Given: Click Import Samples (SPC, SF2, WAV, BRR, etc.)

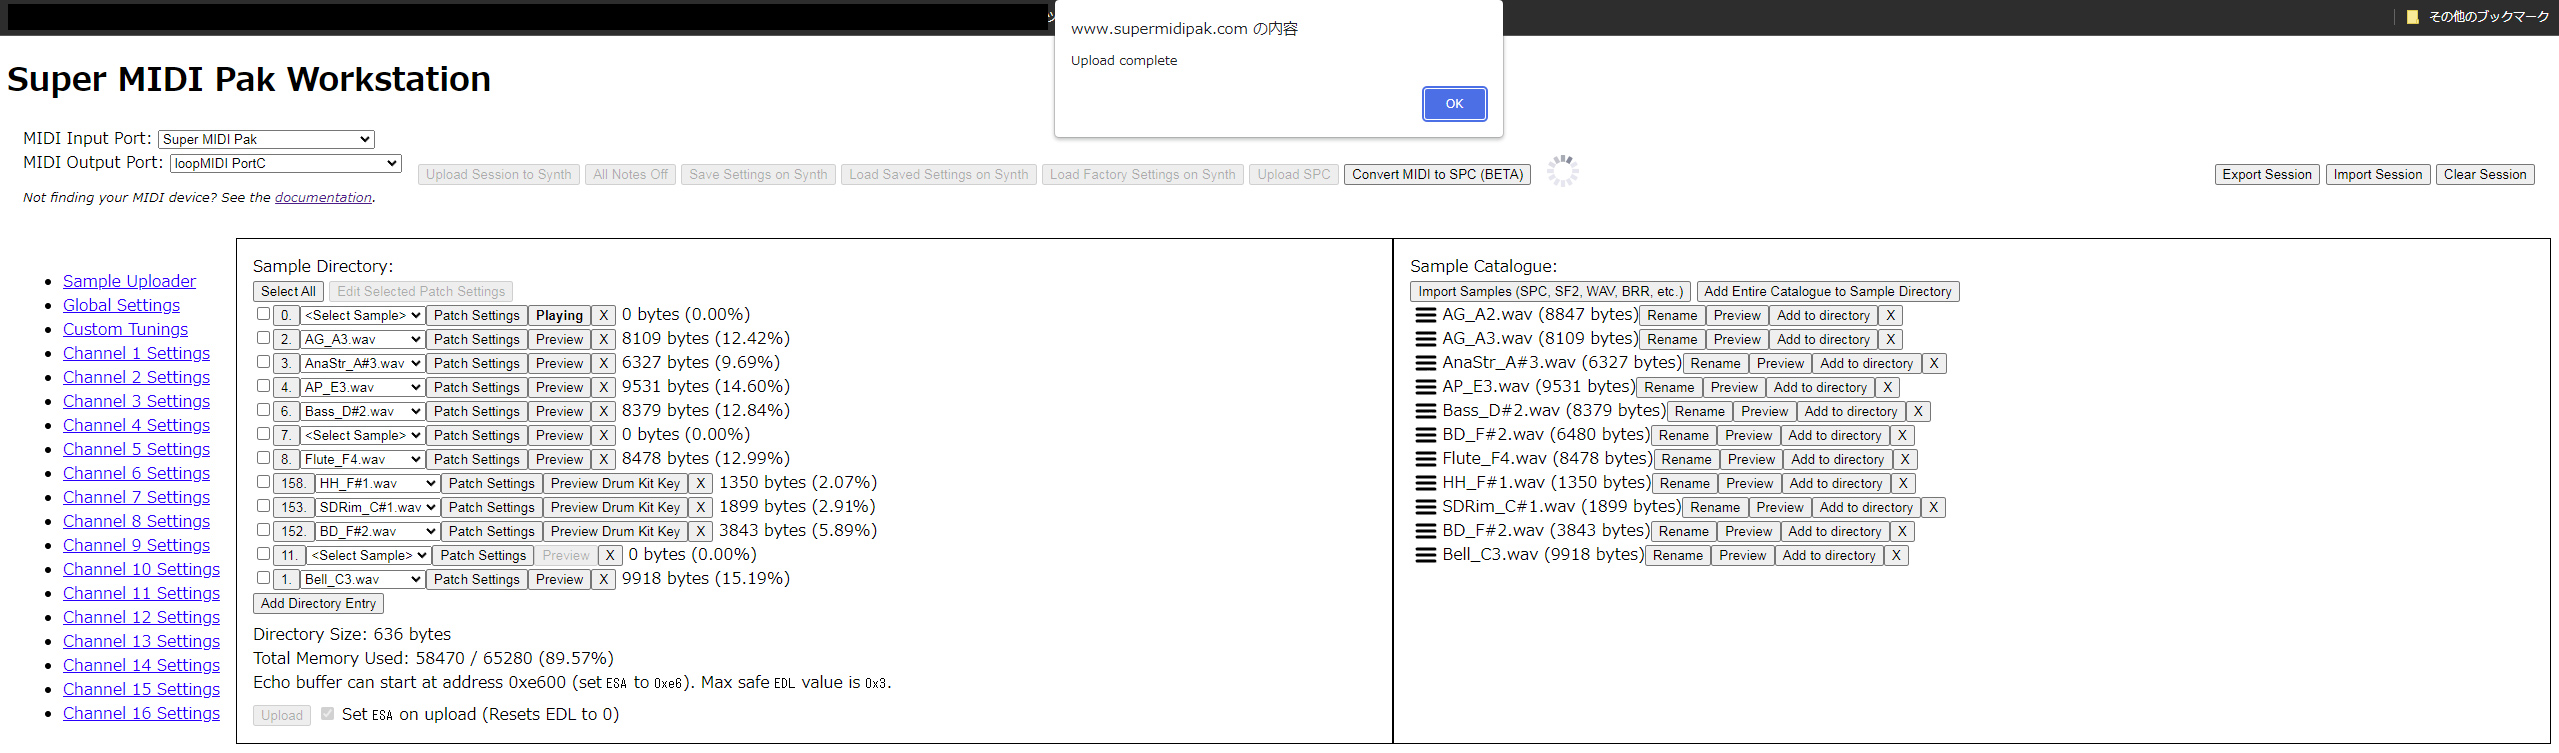Looking at the screenshot, I should (x=1550, y=292).
